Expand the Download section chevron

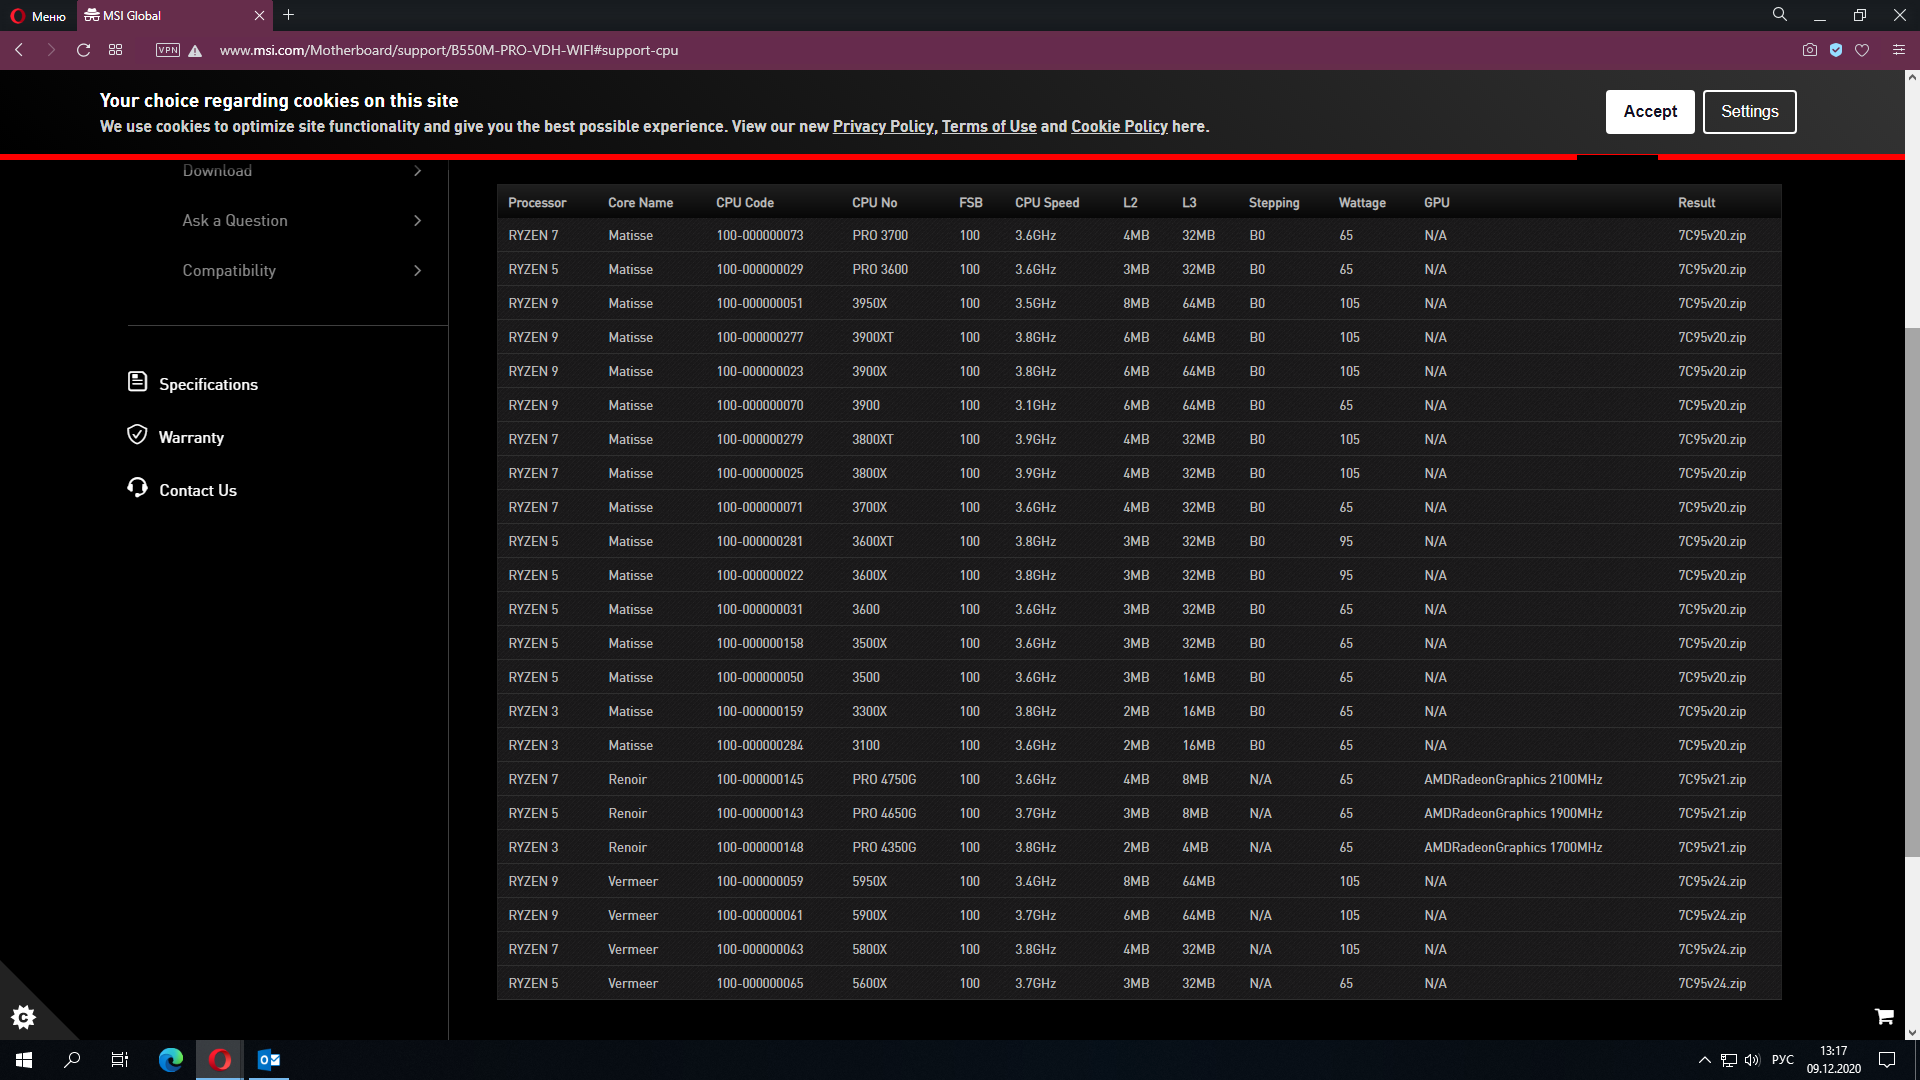pos(418,171)
